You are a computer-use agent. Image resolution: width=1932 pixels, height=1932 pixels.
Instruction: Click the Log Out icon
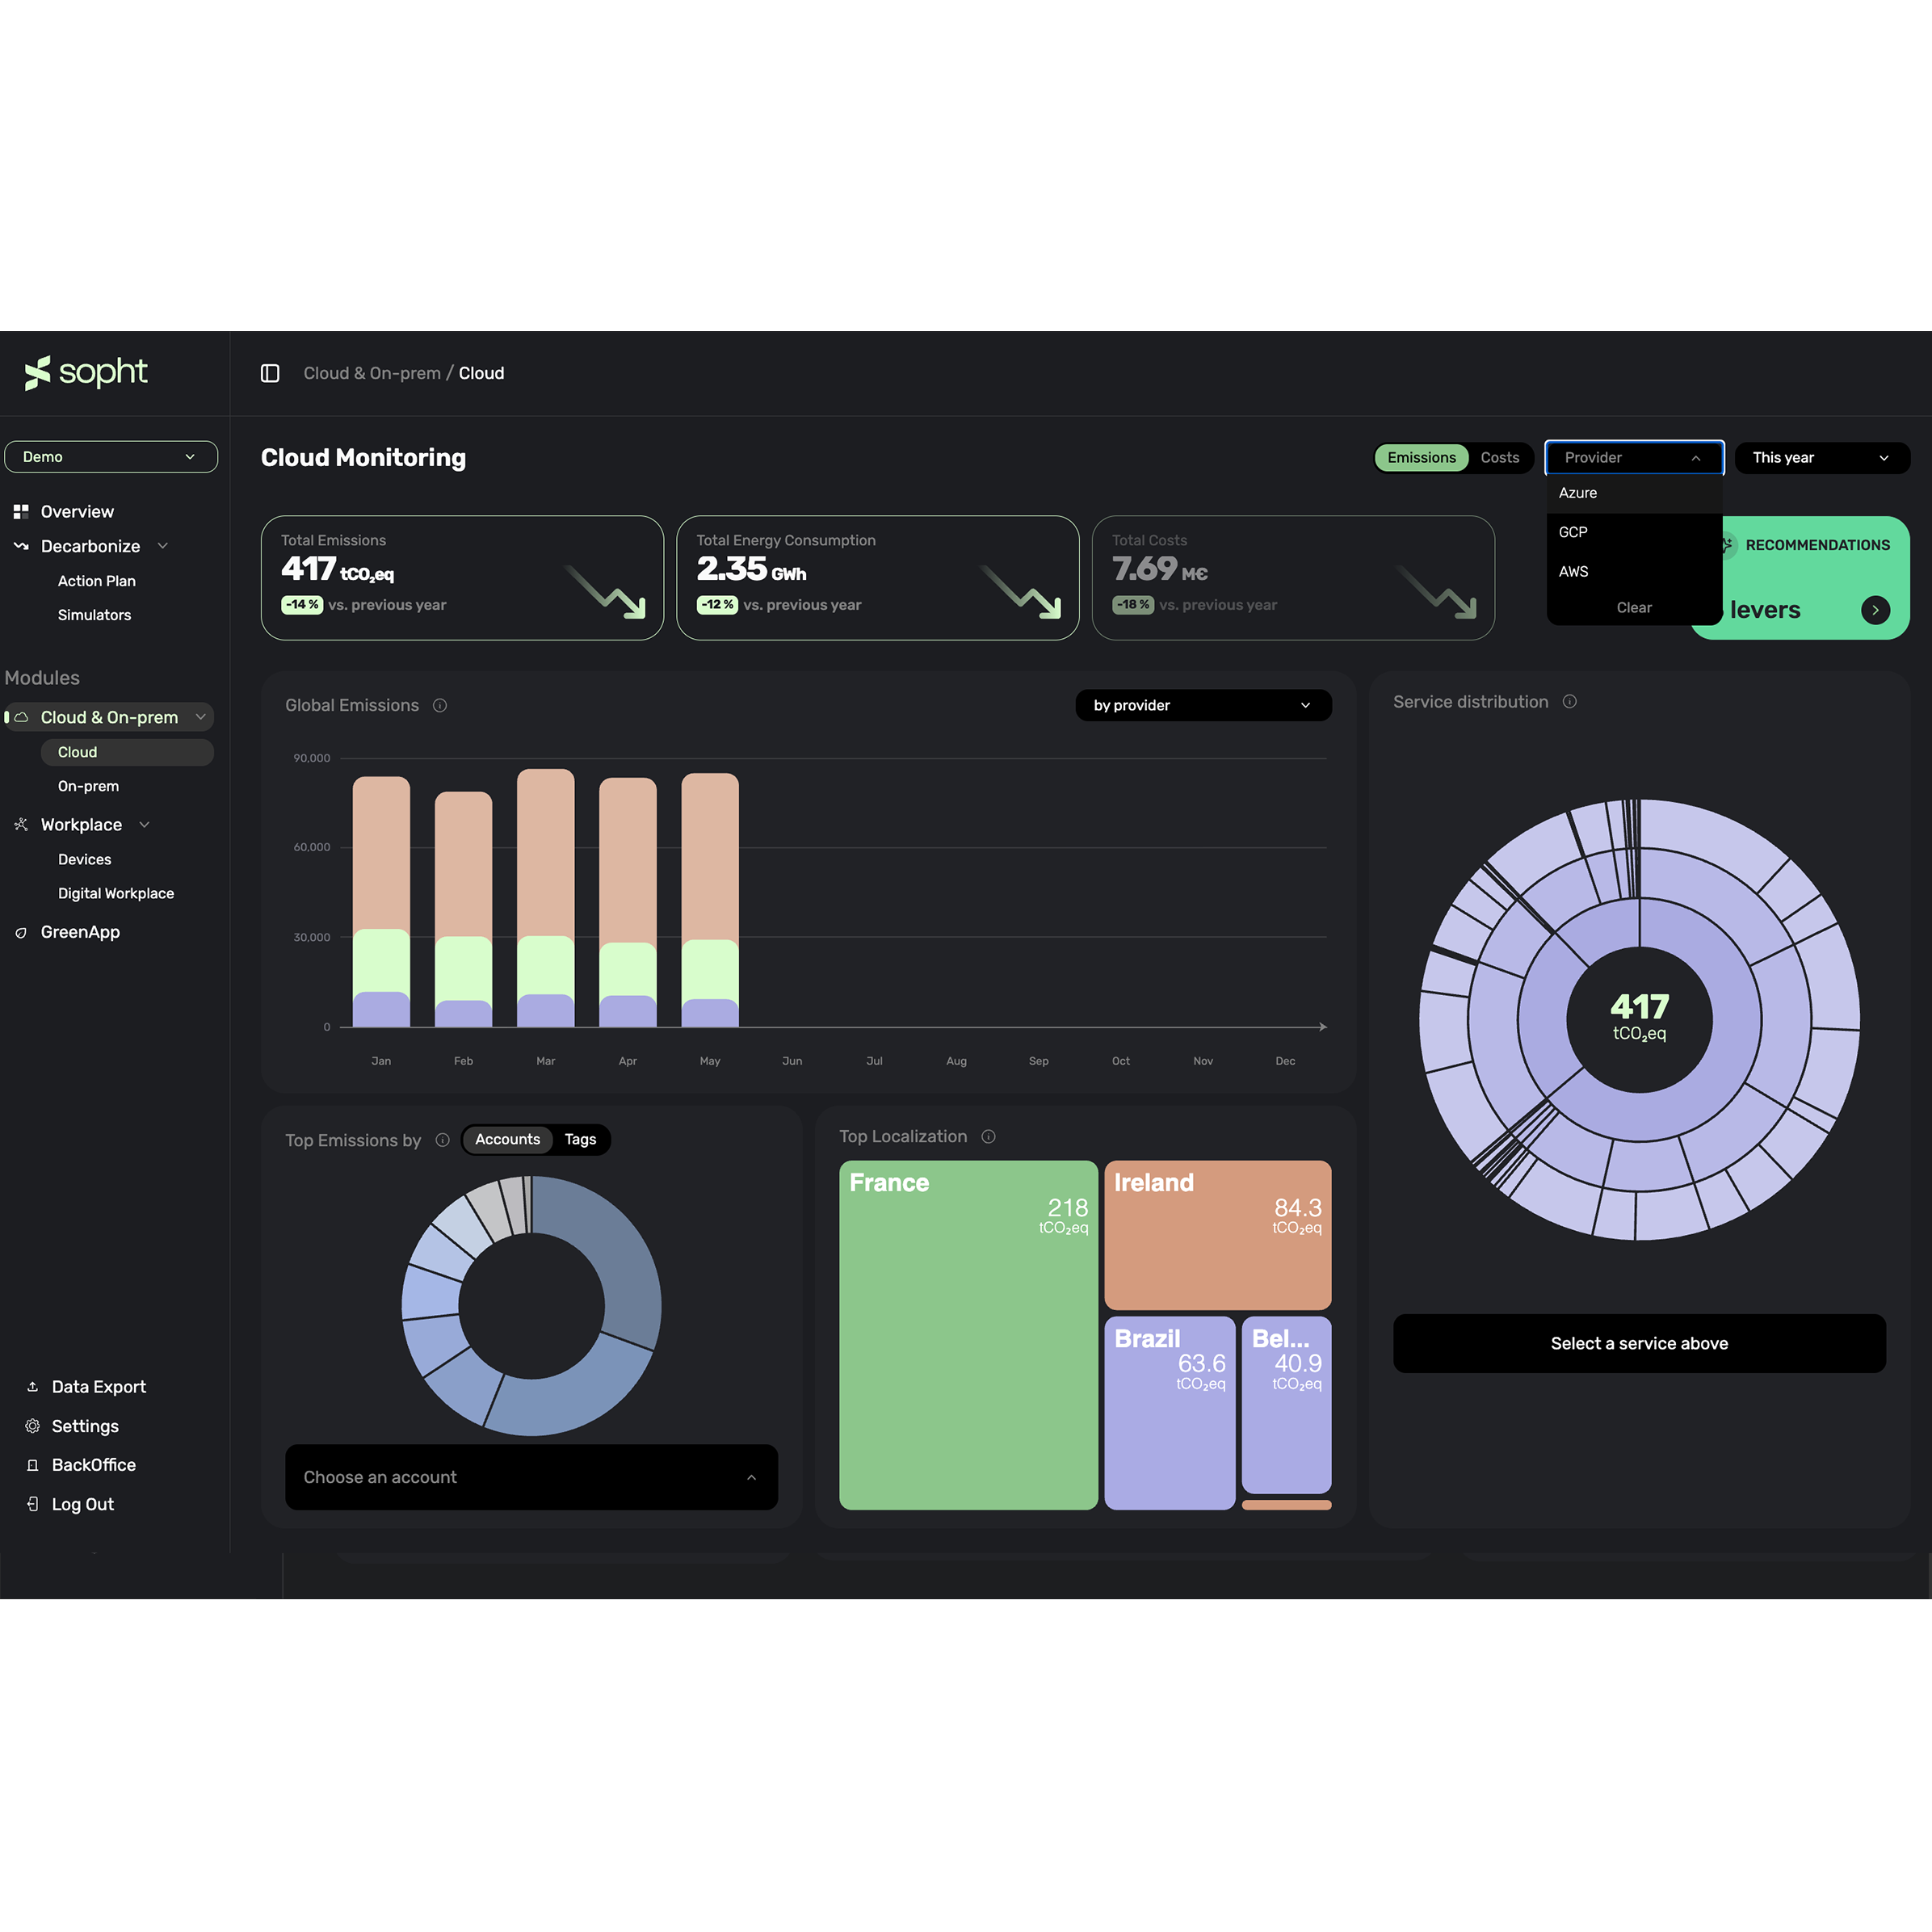[x=32, y=1504]
